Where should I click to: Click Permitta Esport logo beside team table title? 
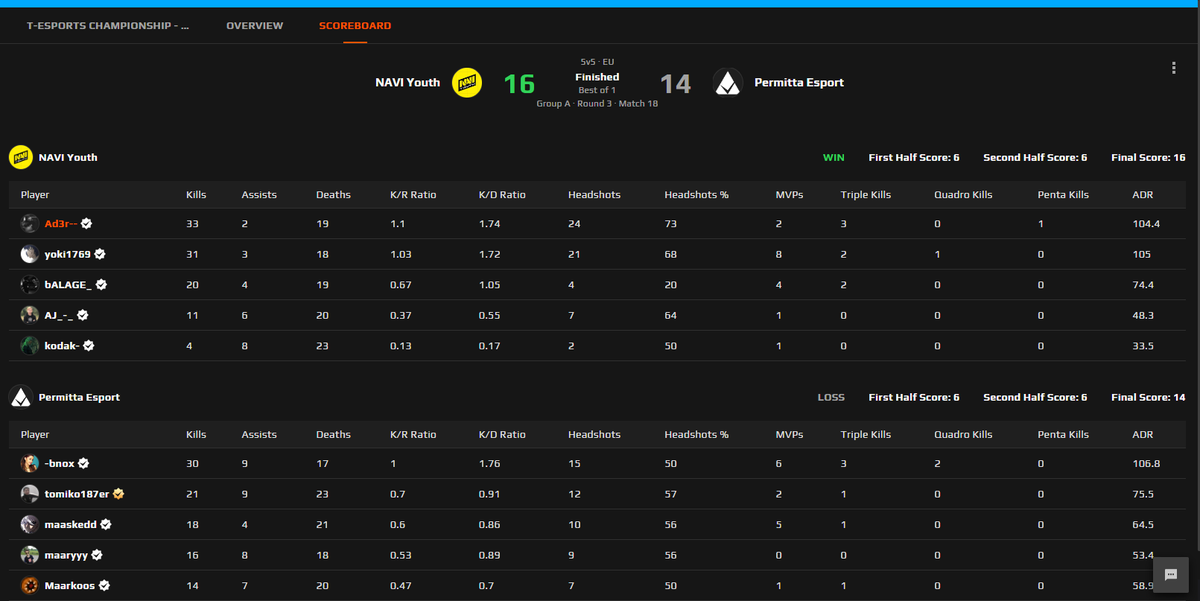coord(20,397)
